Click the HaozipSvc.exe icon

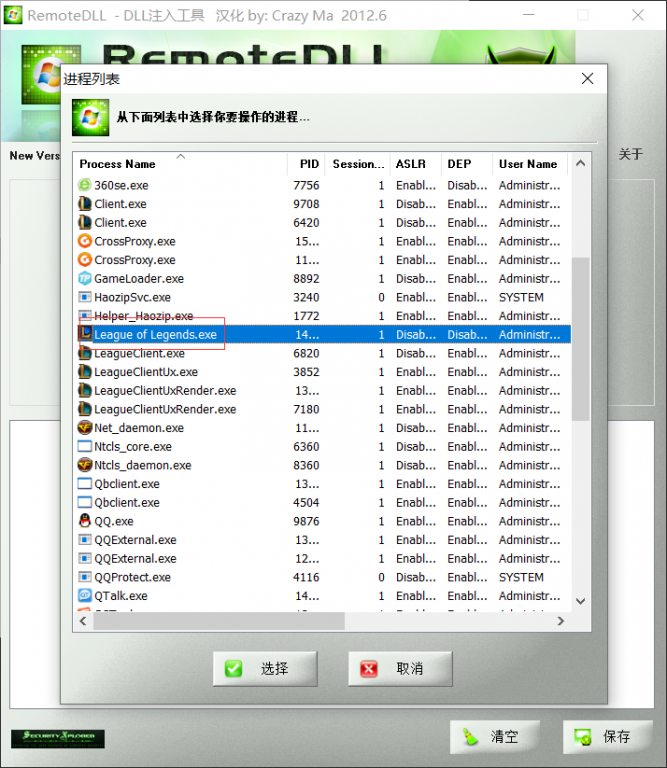(85, 297)
